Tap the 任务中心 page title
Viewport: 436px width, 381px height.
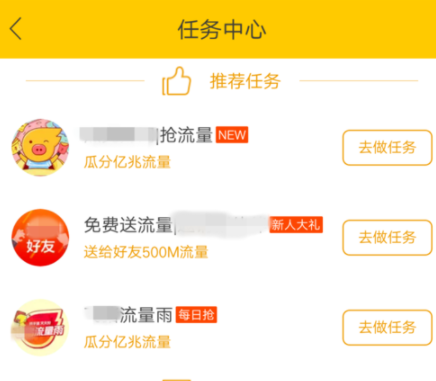[222, 29]
